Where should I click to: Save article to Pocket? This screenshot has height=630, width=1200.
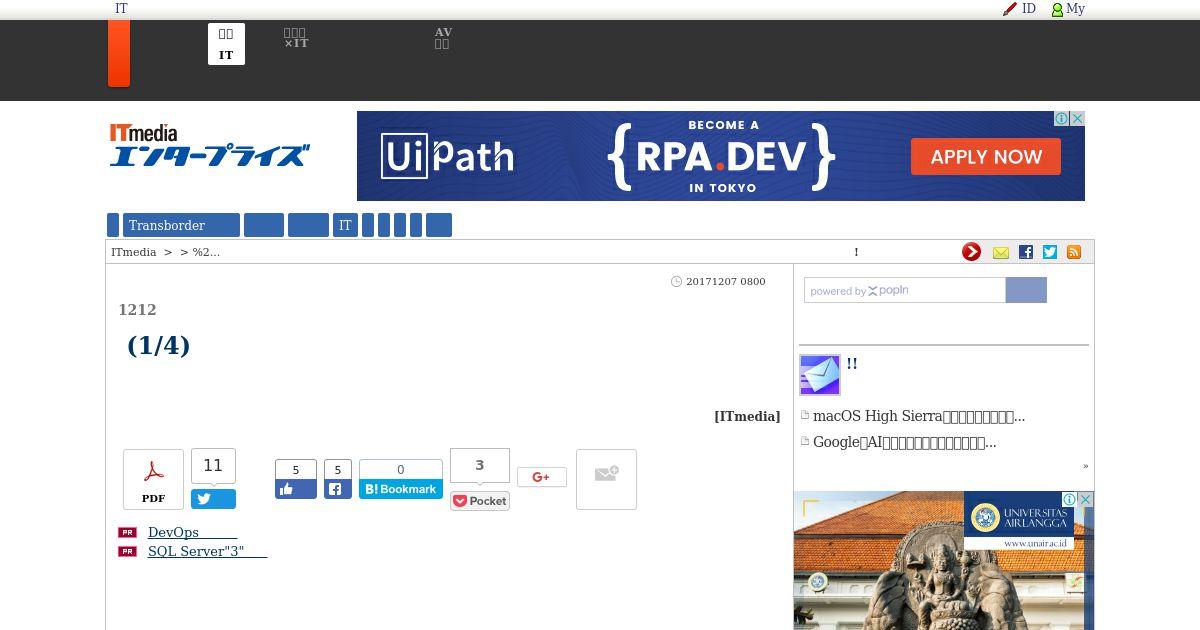tap(480, 501)
